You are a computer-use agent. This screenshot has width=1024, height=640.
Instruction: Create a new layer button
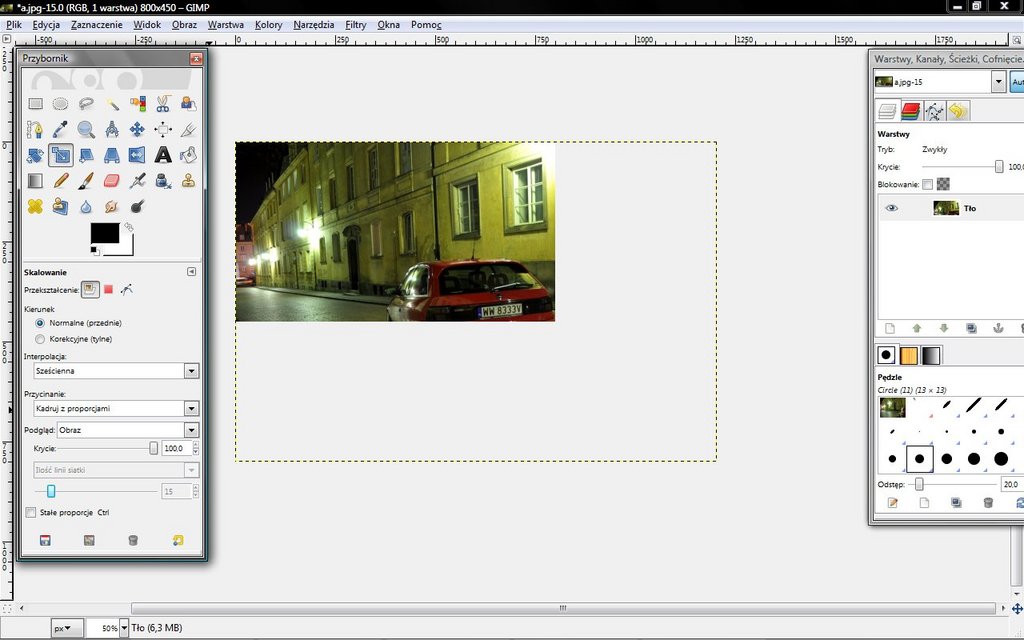(x=889, y=328)
